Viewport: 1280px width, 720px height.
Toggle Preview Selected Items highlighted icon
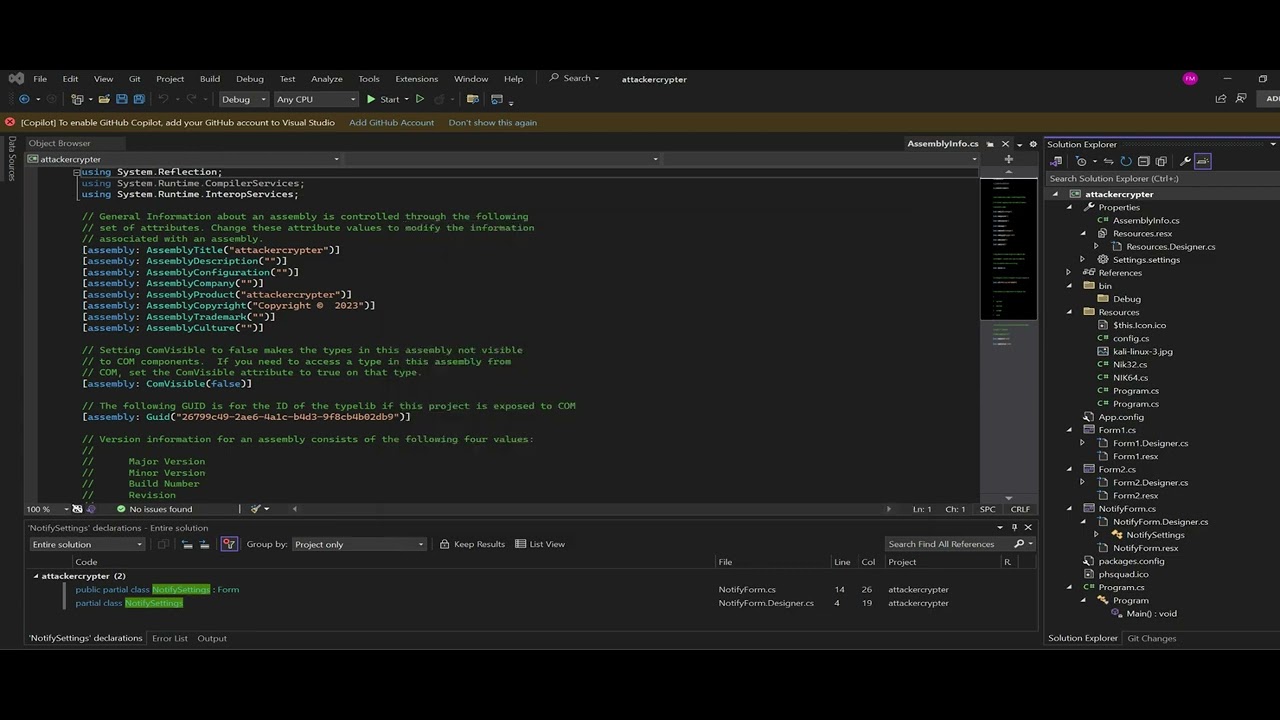(x=1203, y=161)
